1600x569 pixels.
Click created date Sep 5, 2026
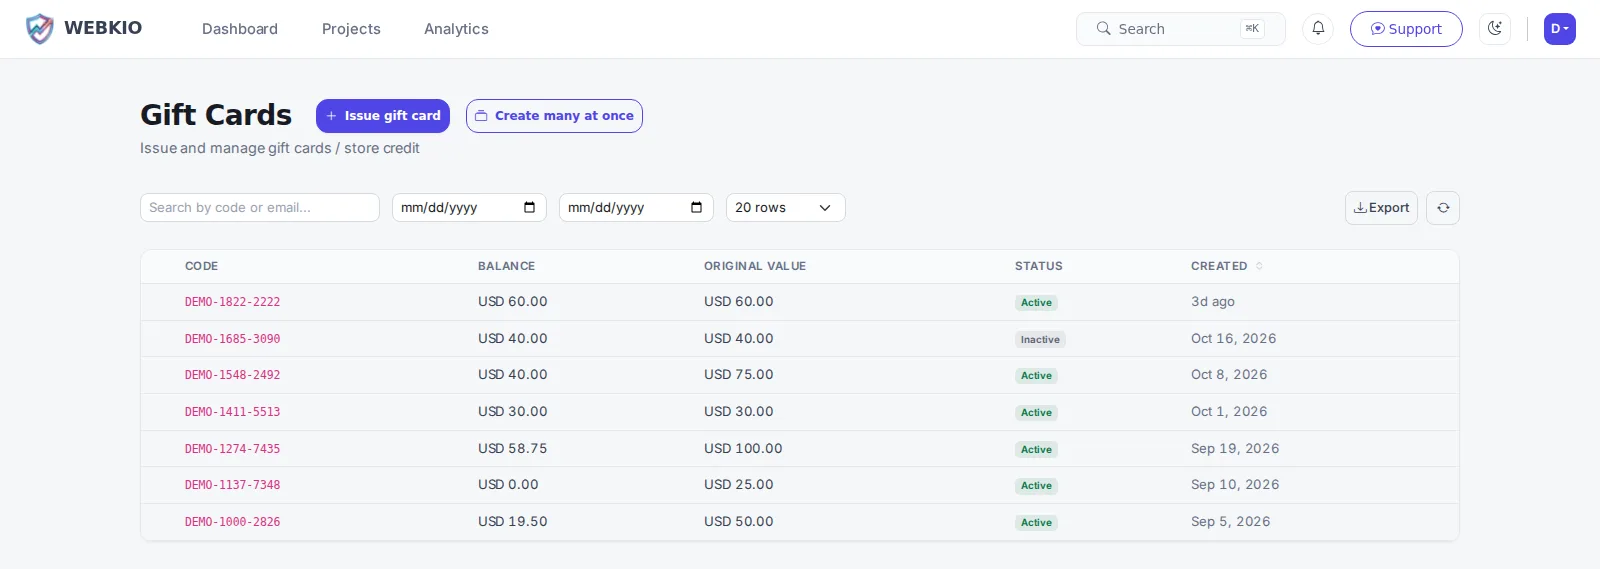pos(1231,521)
